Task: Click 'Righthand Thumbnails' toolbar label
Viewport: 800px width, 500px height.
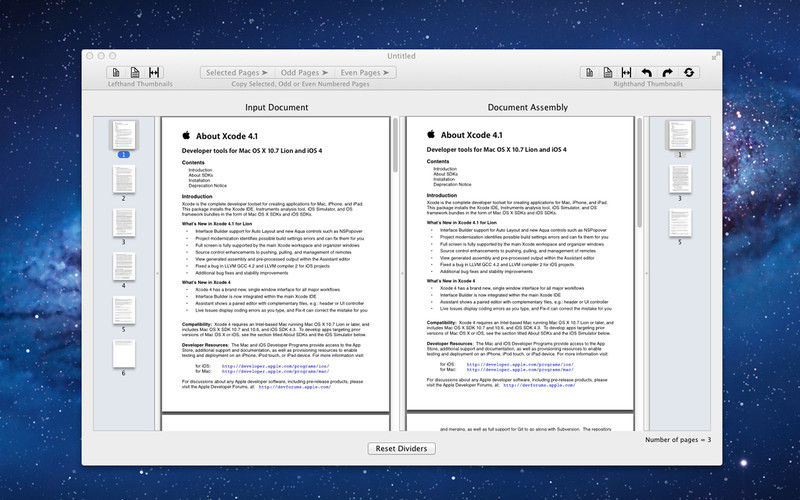Action: [x=648, y=84]
